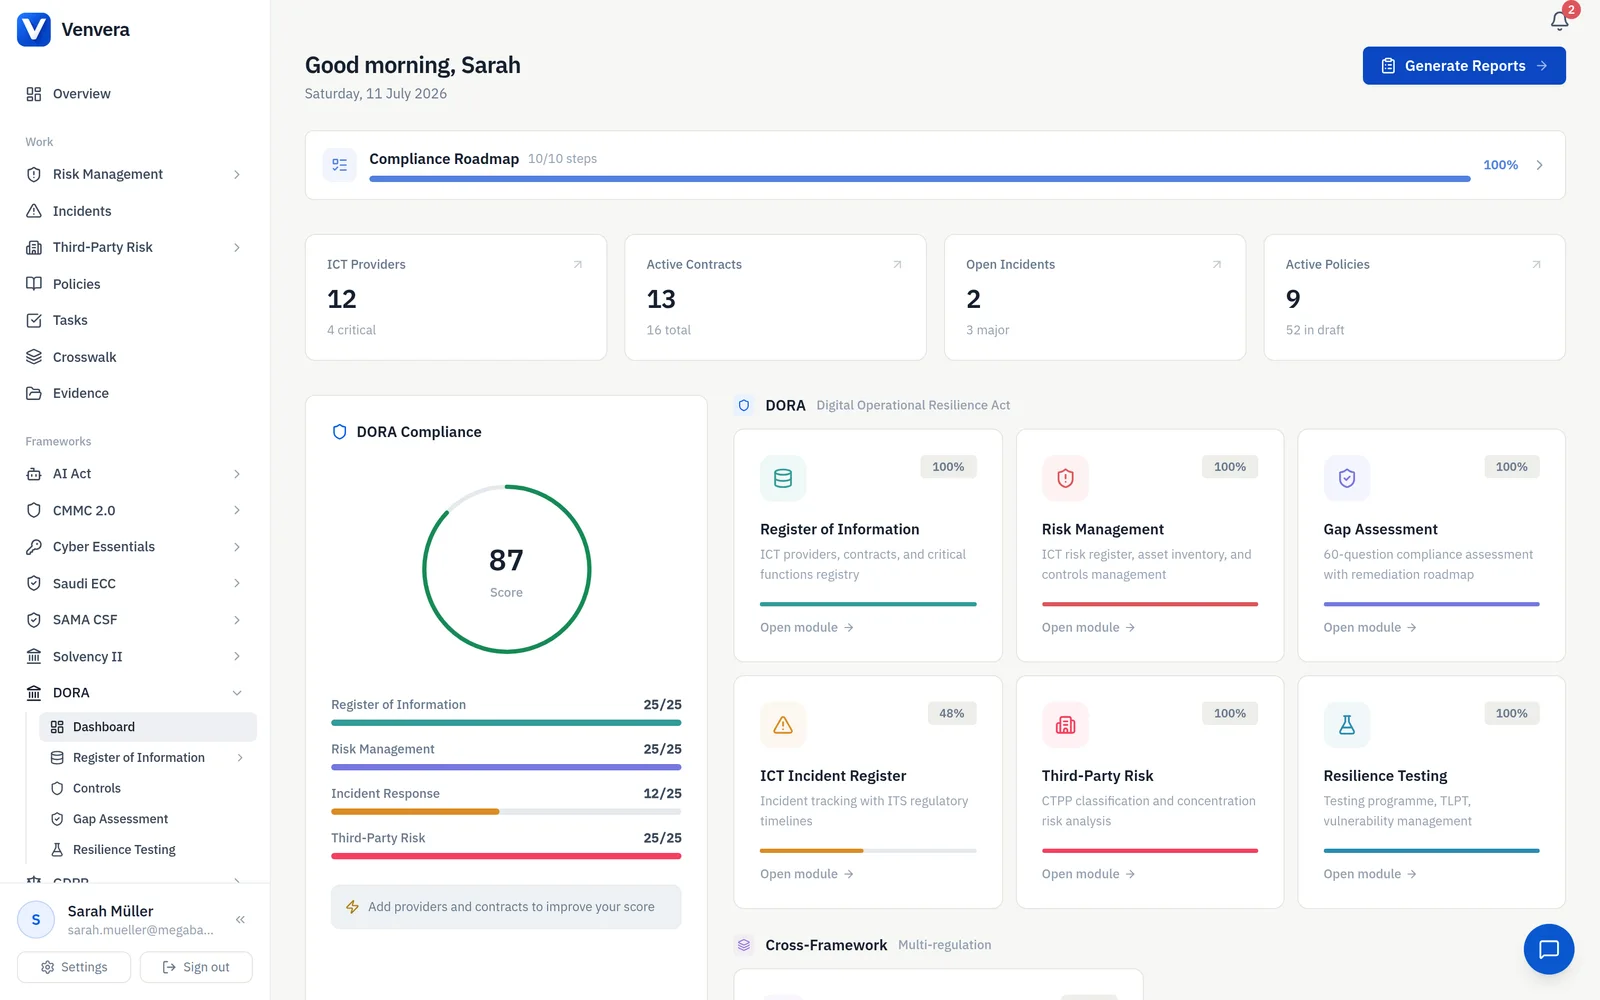
Task: Expand the CMMC 2.0 framework chevron
Action: (x=237, y=510)
